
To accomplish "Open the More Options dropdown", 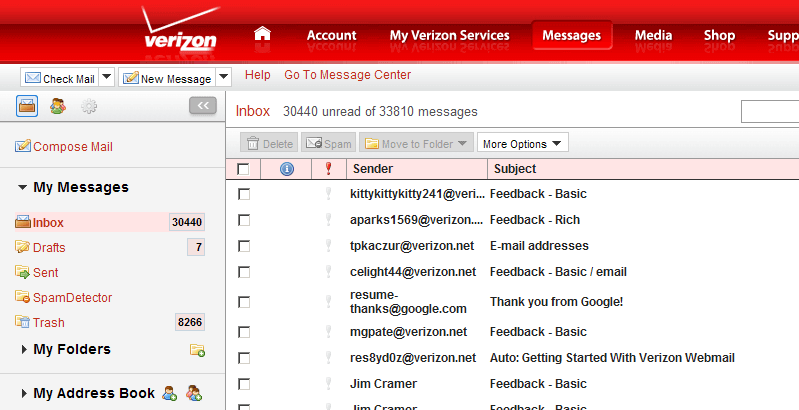I will tap(522, 144).
